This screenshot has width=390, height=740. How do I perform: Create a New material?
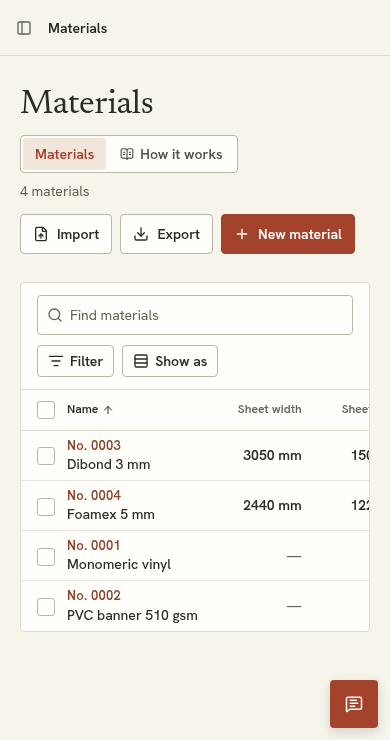pos(288,234)
